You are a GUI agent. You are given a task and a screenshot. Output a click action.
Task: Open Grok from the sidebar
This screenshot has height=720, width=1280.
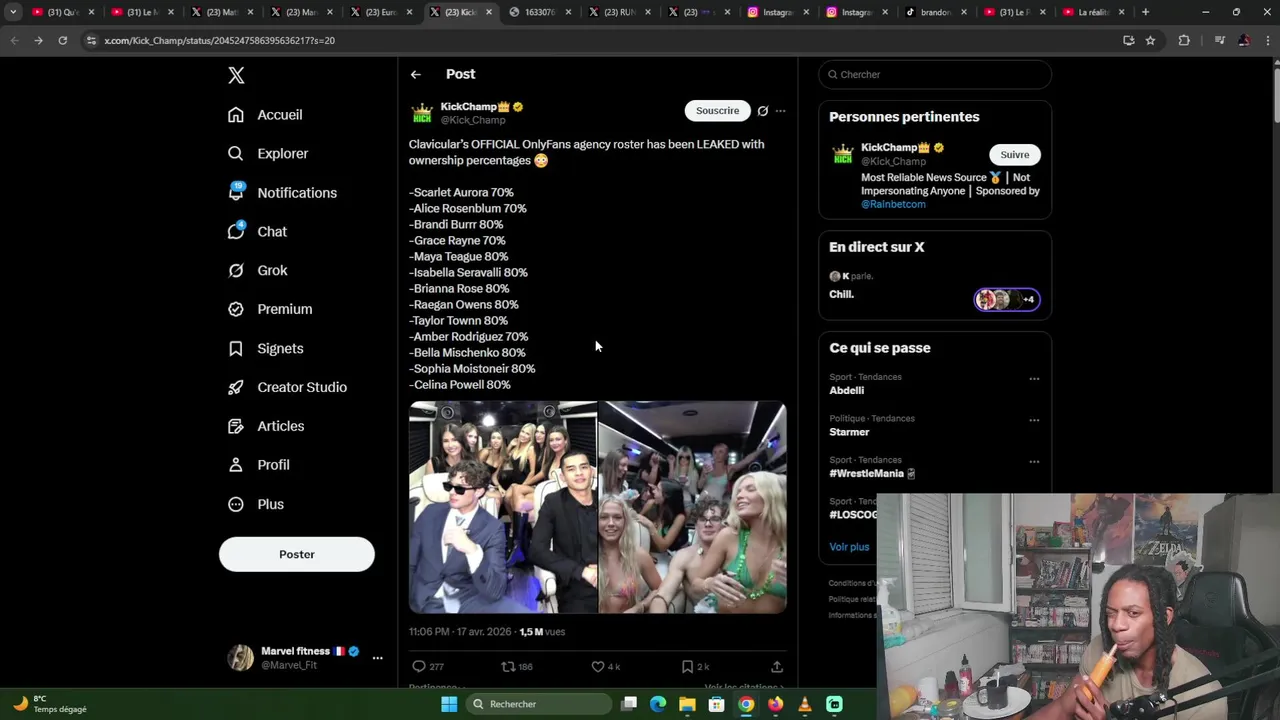click(258, 271)
